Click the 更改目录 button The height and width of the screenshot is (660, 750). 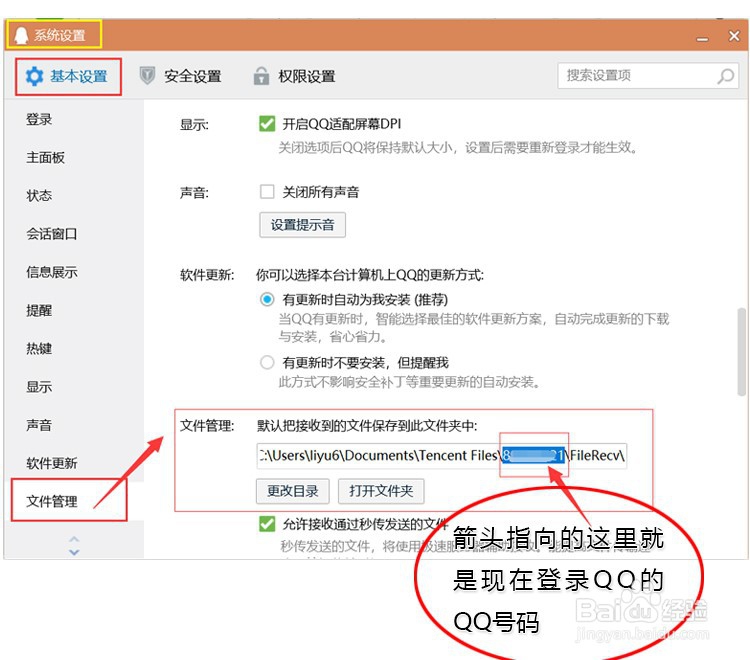[293, 491]
